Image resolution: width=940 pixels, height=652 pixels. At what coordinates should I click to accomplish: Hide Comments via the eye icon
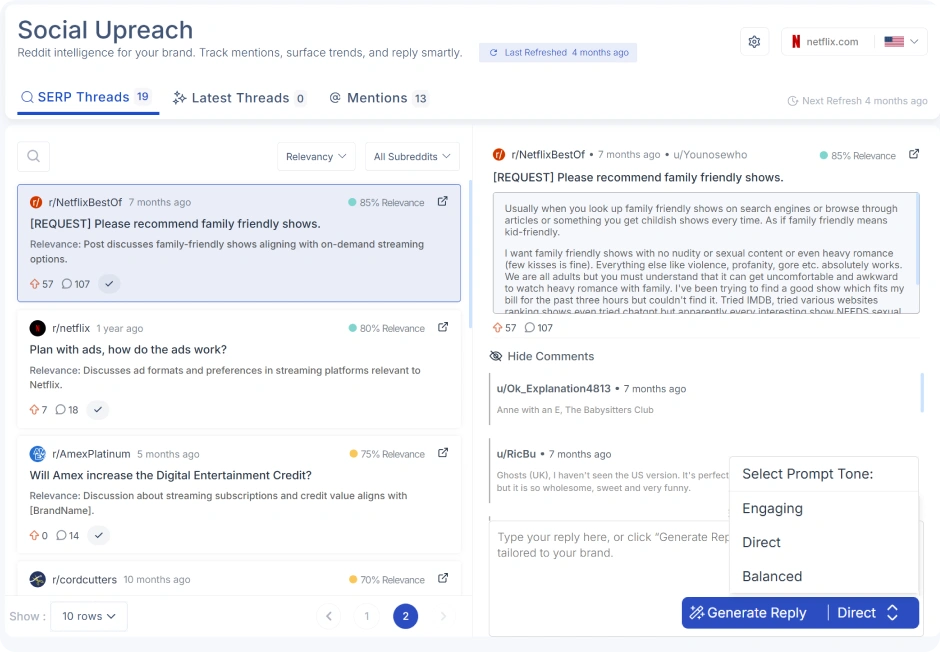[496, 357]
